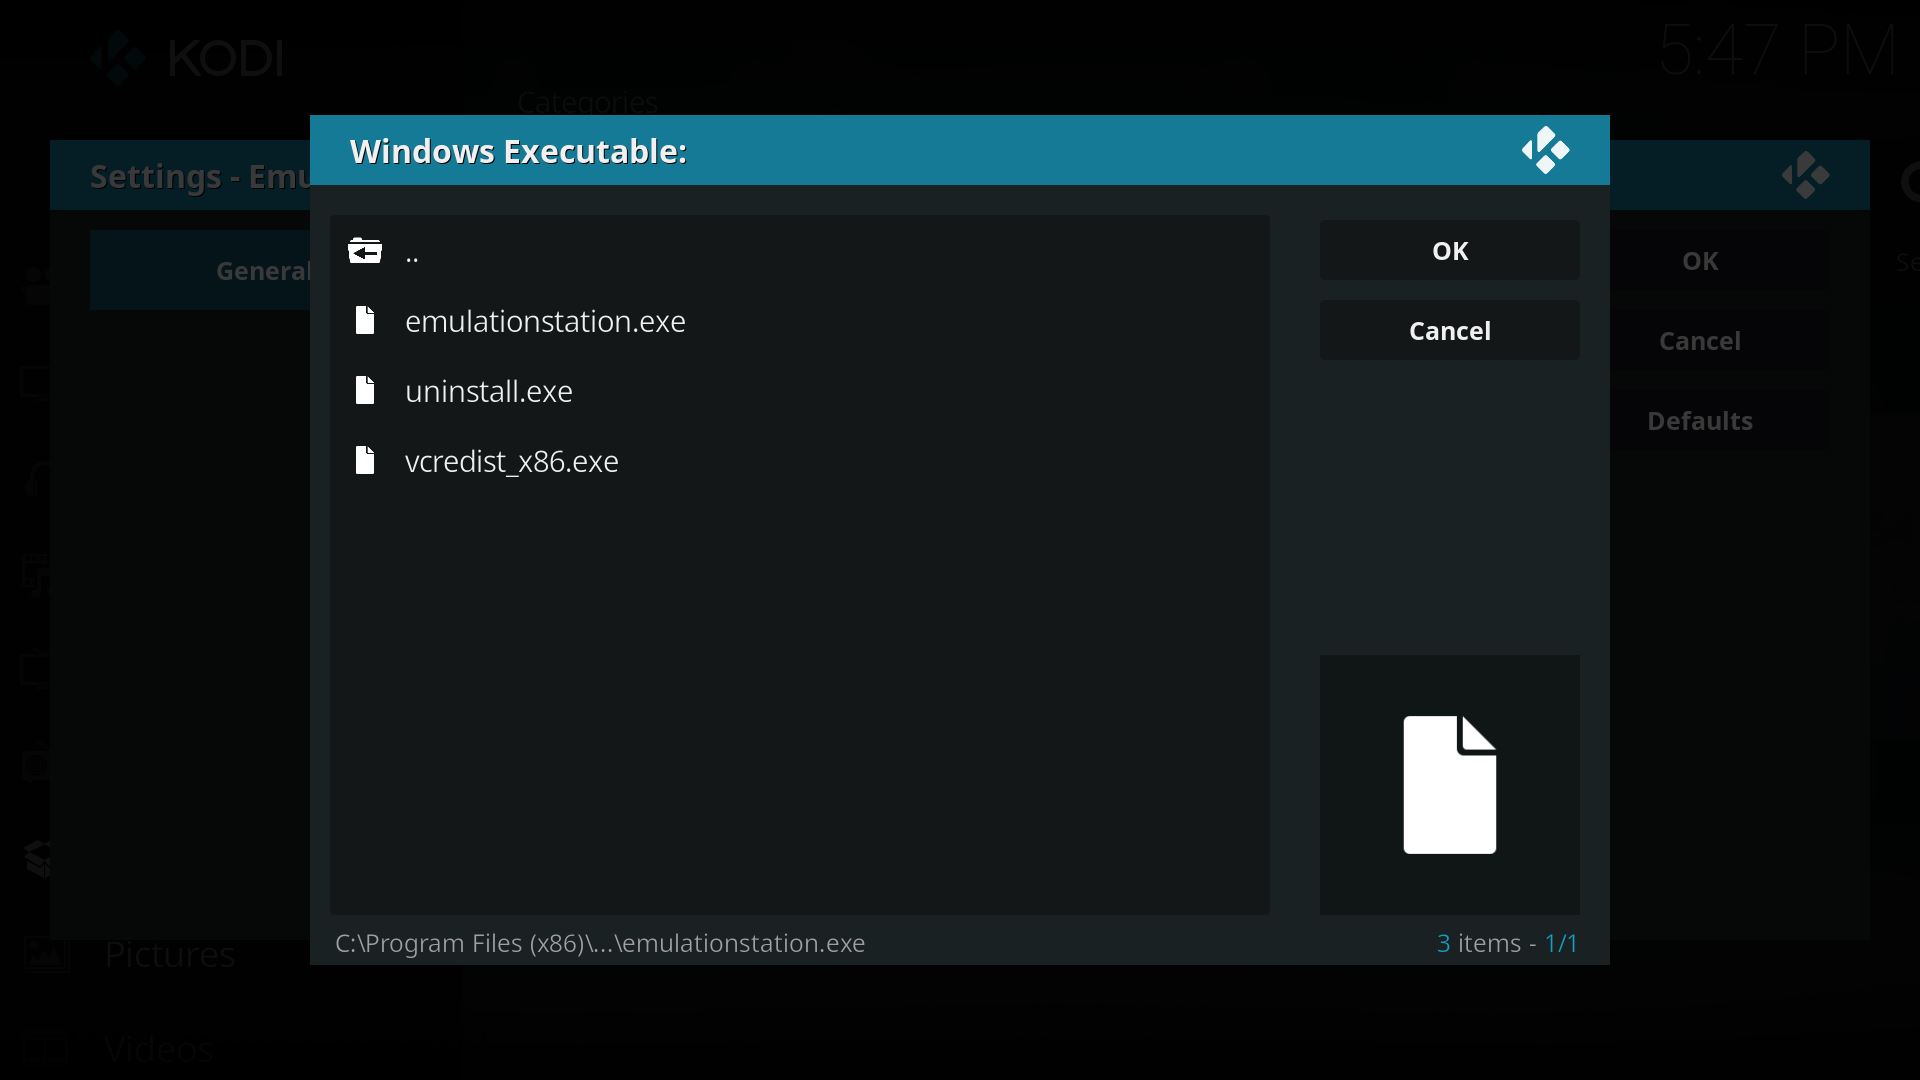Click the parent folder back icon
The height and width of the screenshot is (1080, 1920).
click(x=365, y=251)
